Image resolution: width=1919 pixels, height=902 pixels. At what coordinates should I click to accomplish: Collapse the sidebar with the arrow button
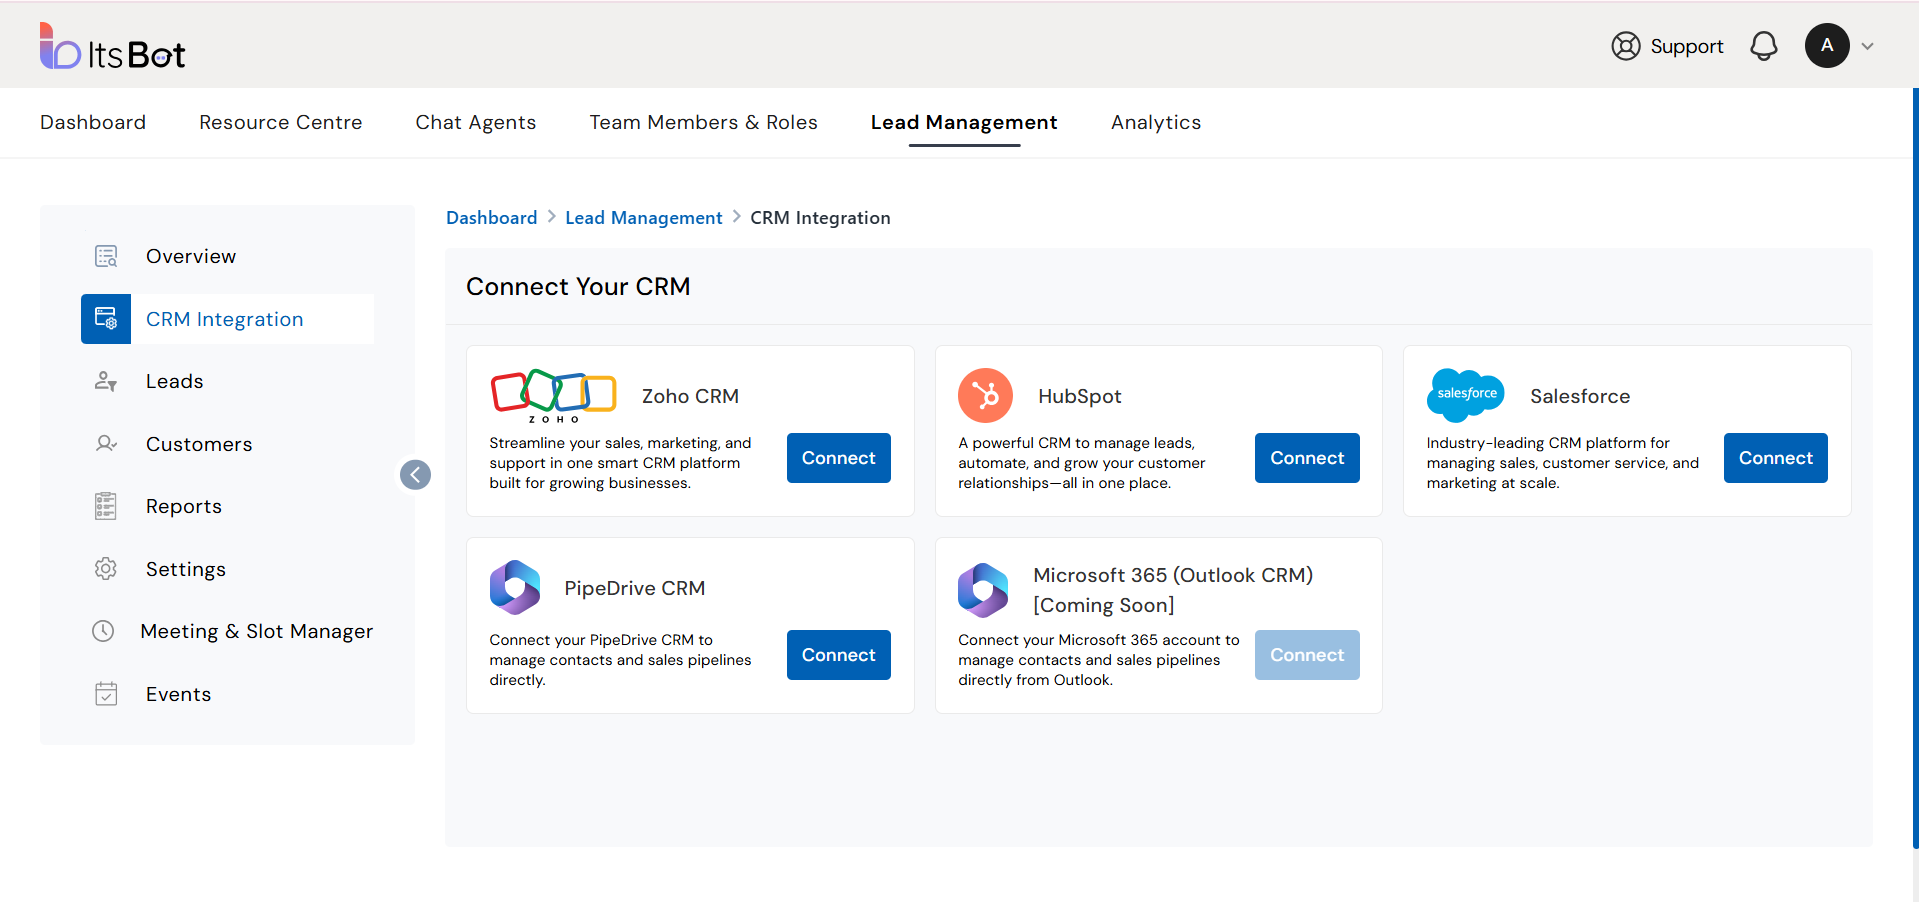(x=415, y=475)
